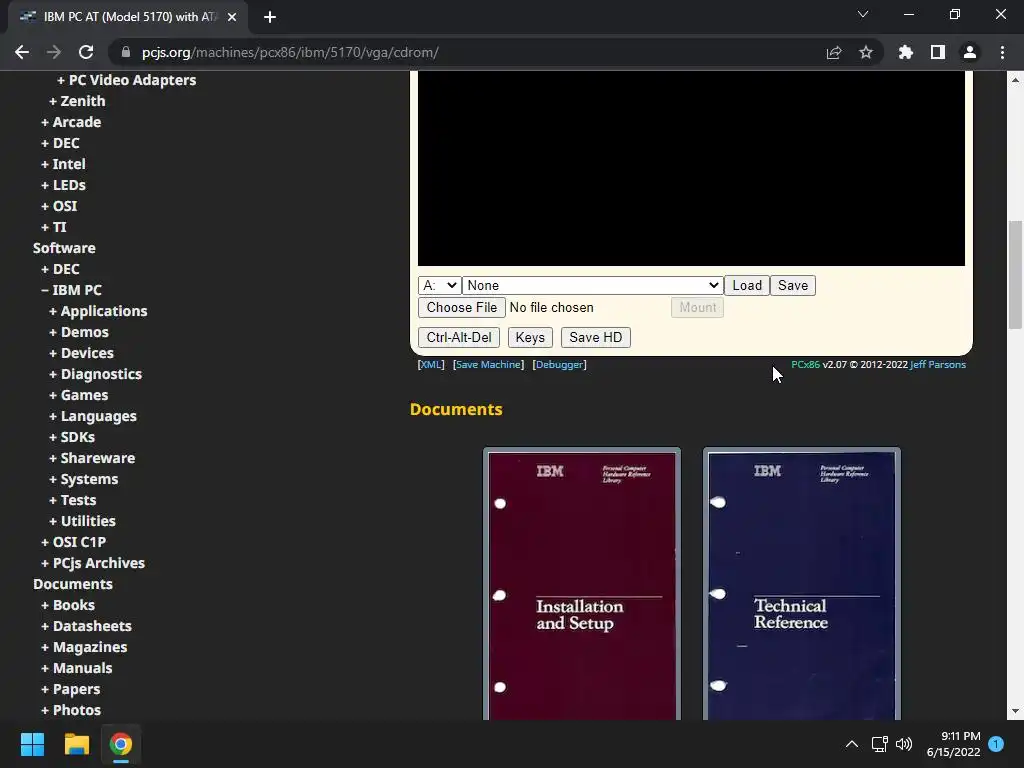The width and height of the screenshot is (1024, 768).
Task: Expand the LEDs sidebar item
Action: click(x=63, y=185)
